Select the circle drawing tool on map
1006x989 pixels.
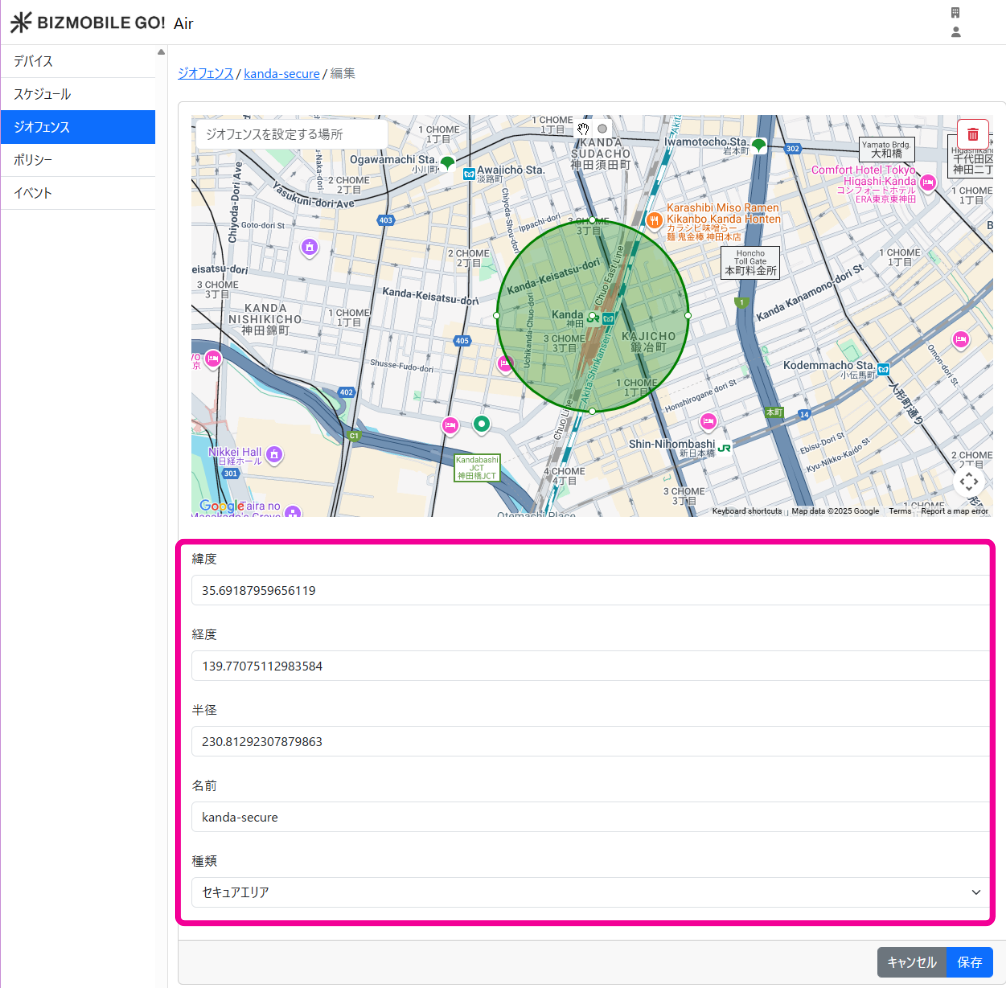click(602, 128)
